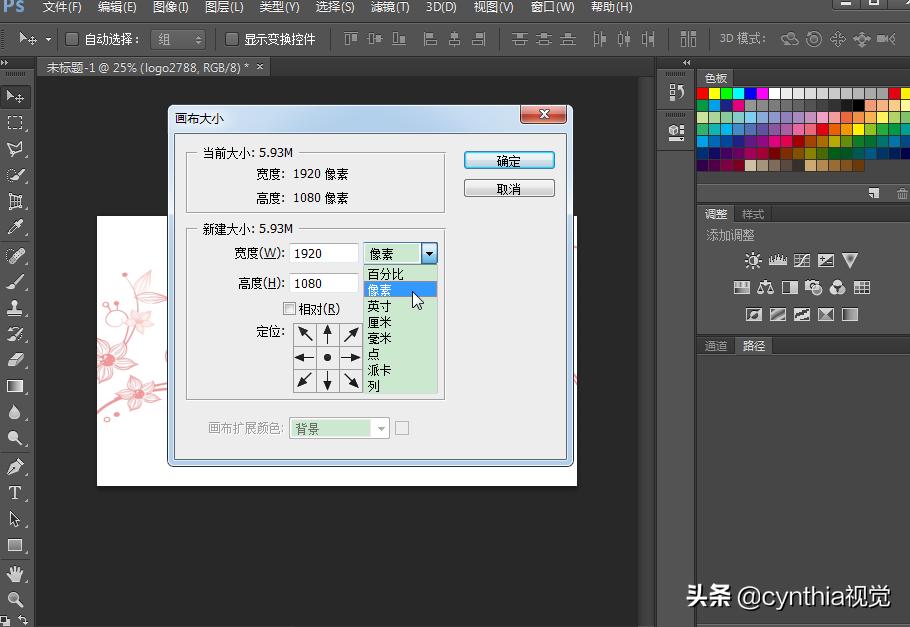Open the 滤镜 menu

390,8
